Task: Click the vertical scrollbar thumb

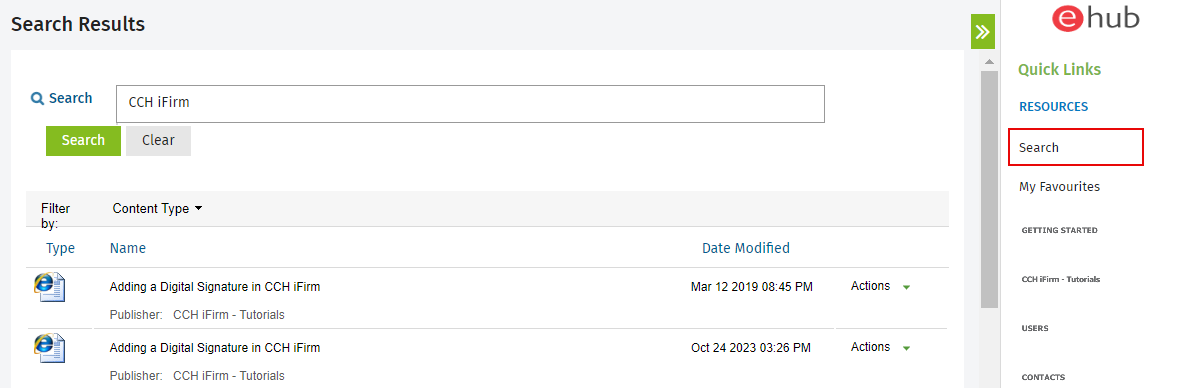Action: 989,189
